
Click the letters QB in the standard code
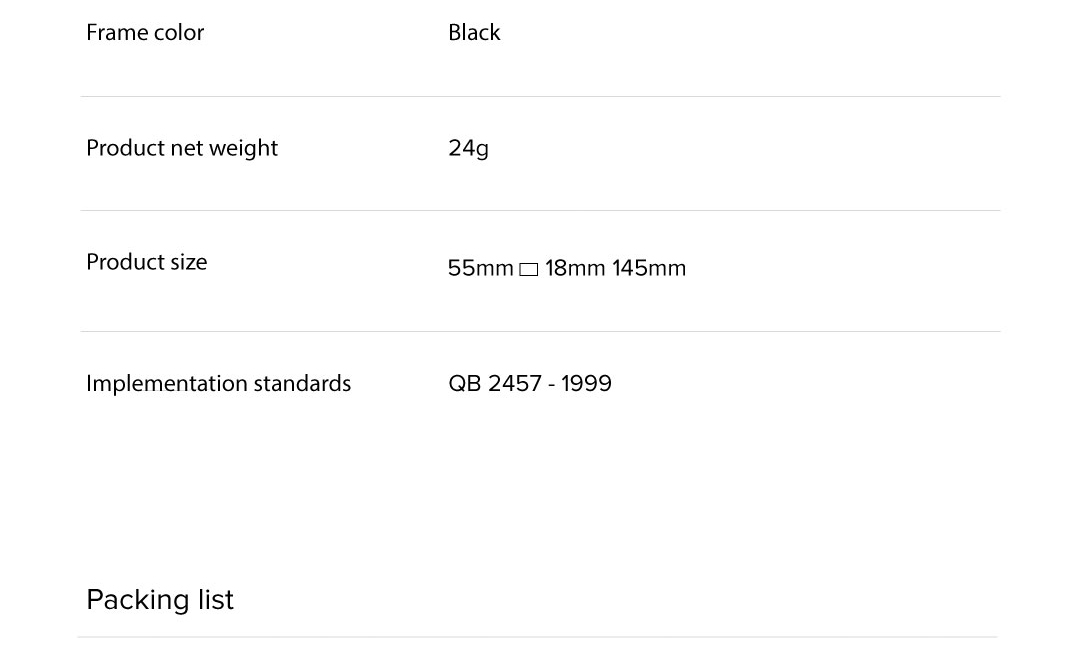tap(465, 384)
